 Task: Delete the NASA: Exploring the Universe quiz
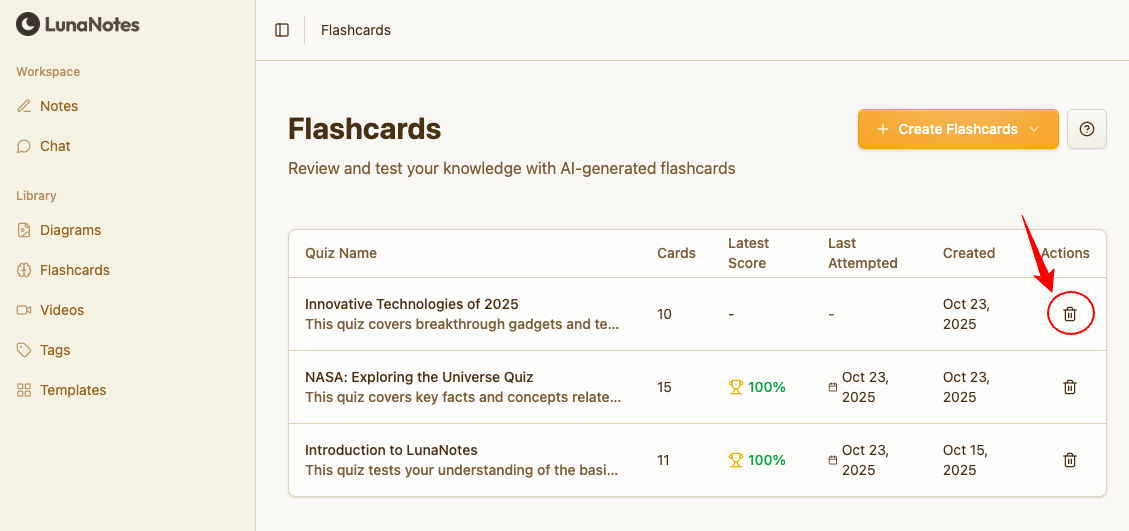[x=1070, y=387]
